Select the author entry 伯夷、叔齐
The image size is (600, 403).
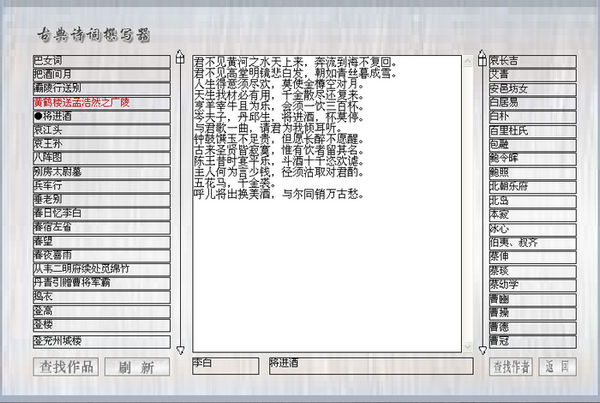533,243
